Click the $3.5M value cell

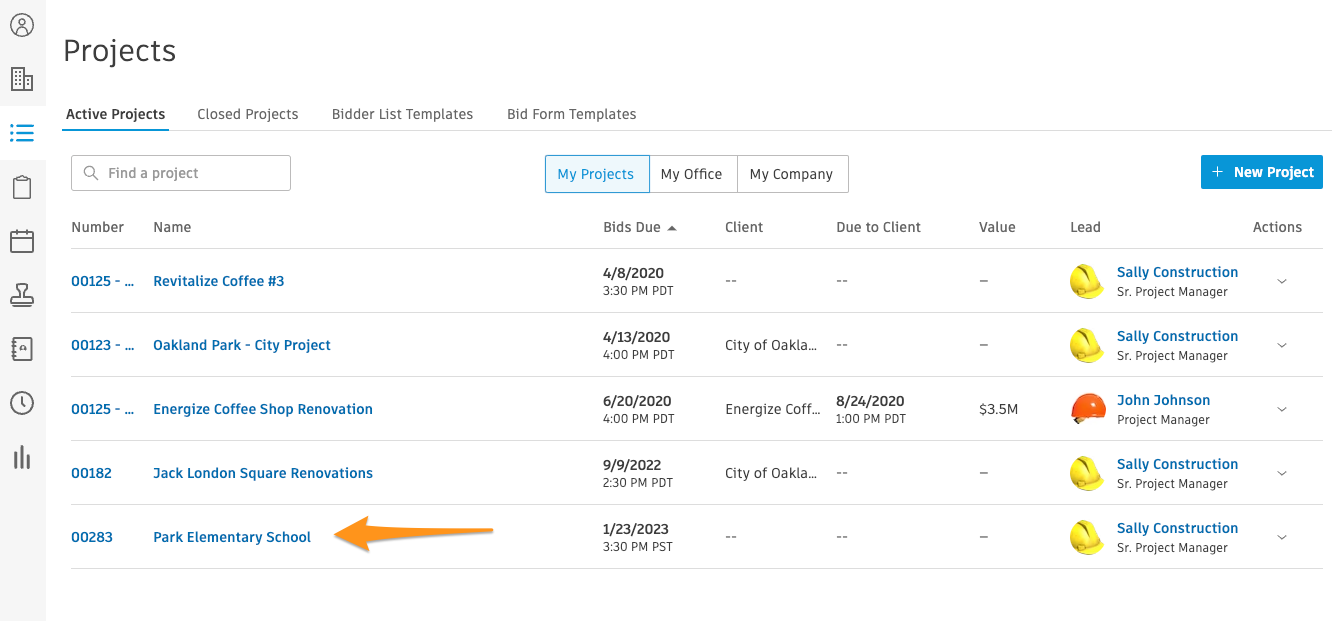tap(999, 409)
